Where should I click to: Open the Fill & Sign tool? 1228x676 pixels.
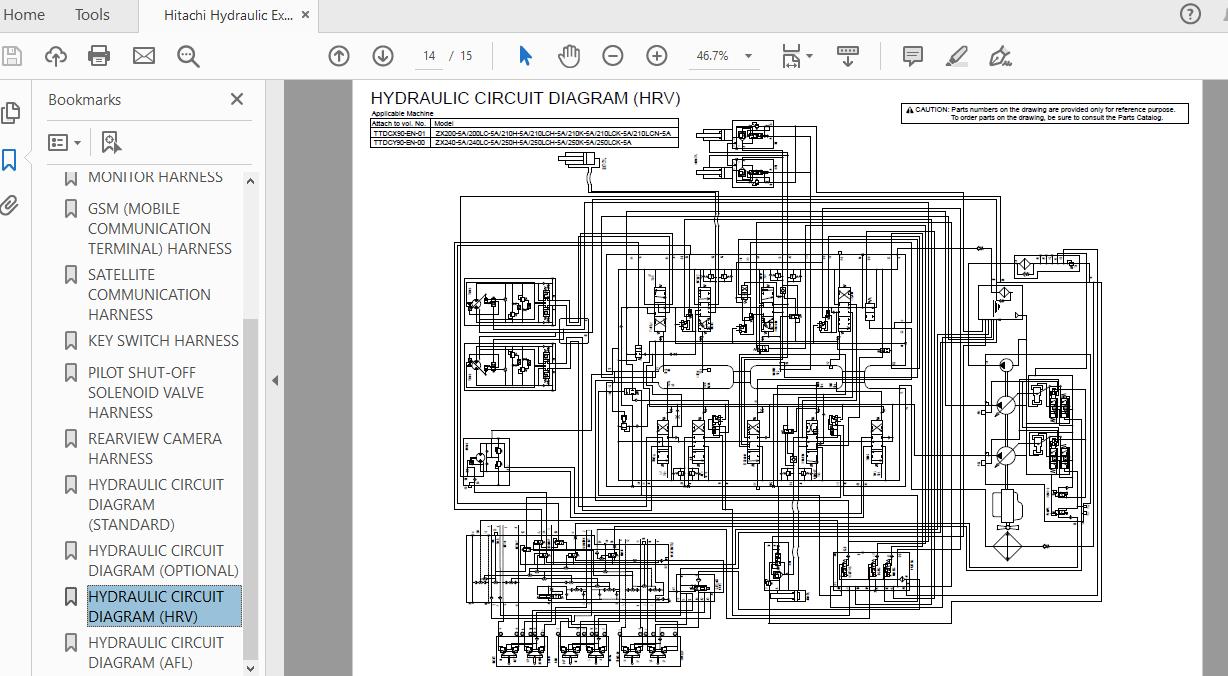pyautogui.click(x=1001, y=56)
